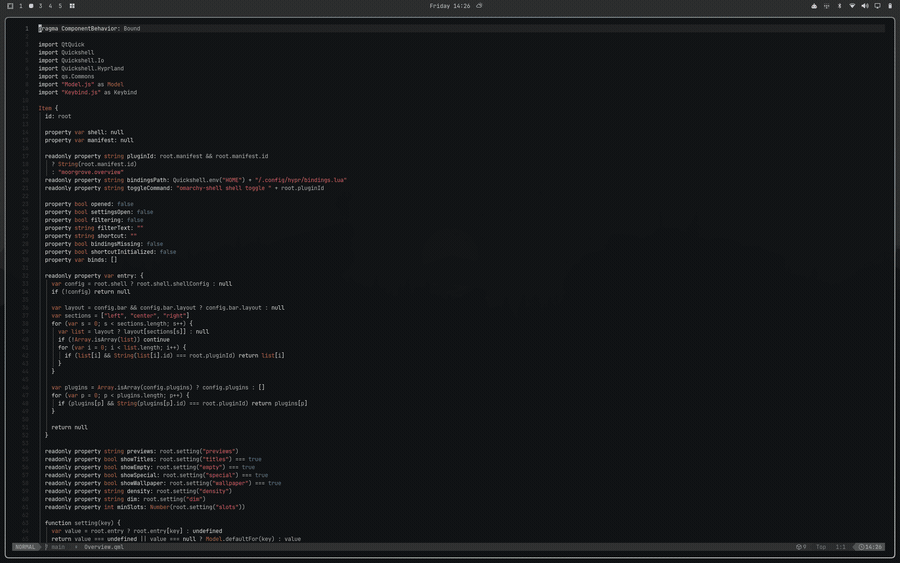
Task: Click the import qs.Commons line
Action: click(66, 76)
